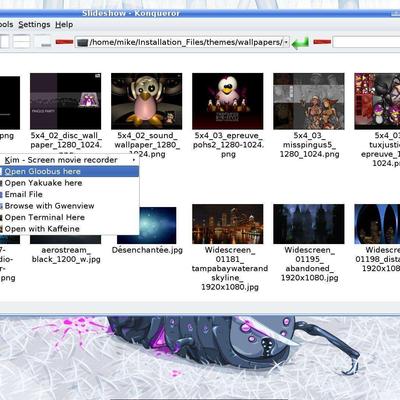Select the Widescreen_01195_abandoned thumbnail

tap(309, 224)
